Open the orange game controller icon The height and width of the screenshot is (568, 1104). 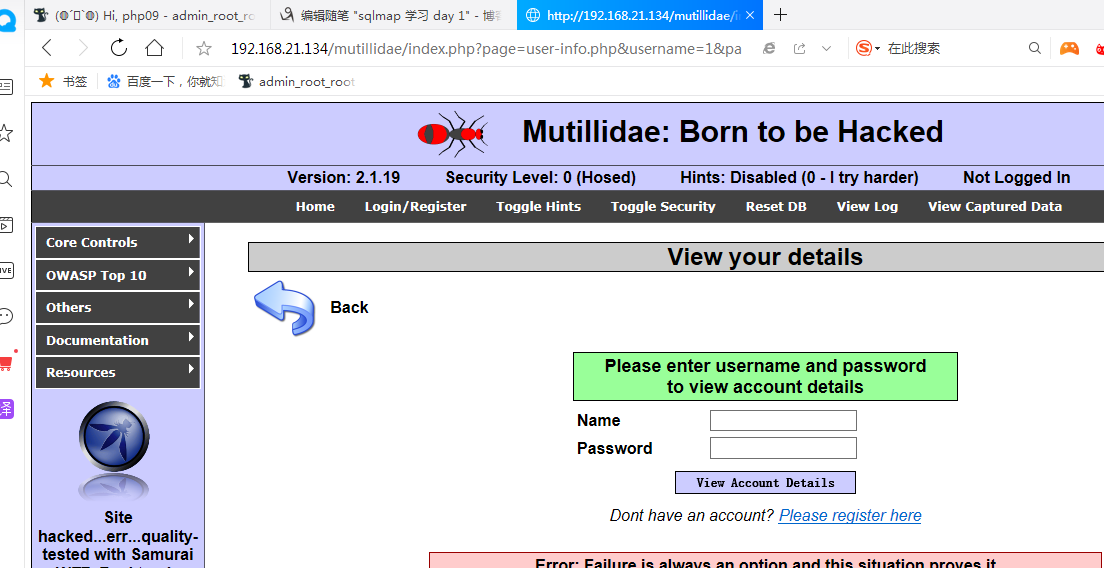[x=1069, y=48]
